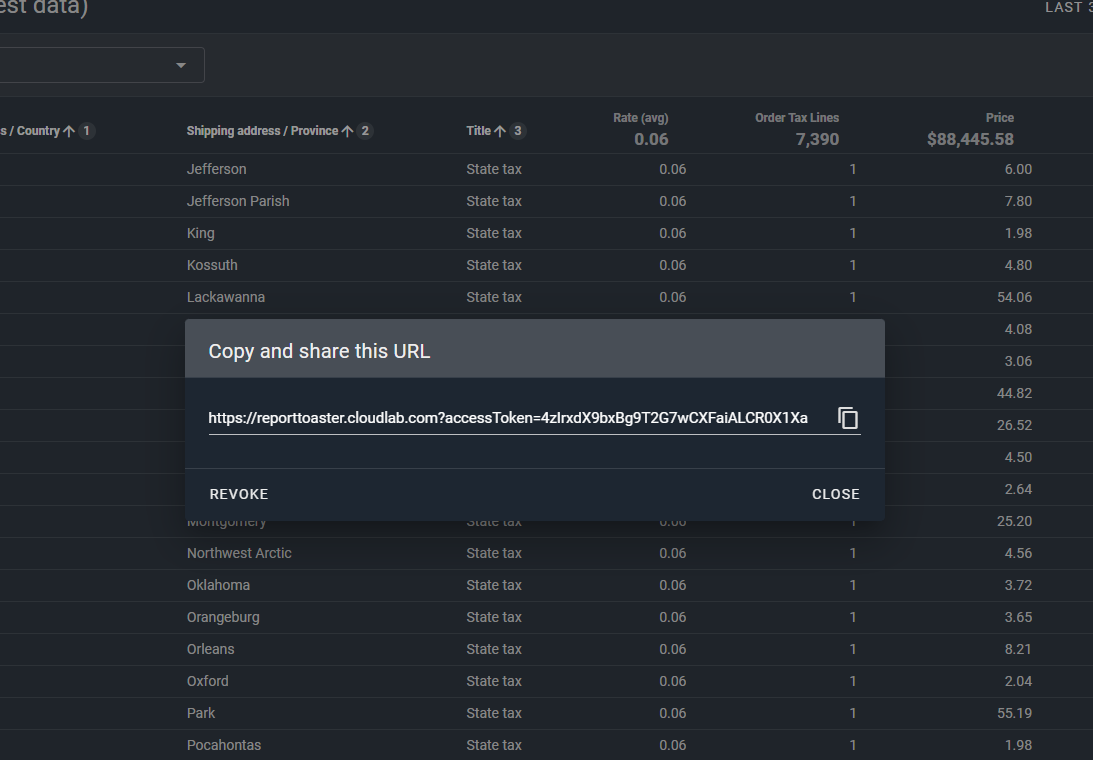Click the Orangeburg province cell
Image resolution: width=1093 pixels, height=760 pixels.
(x=223, y=617)
